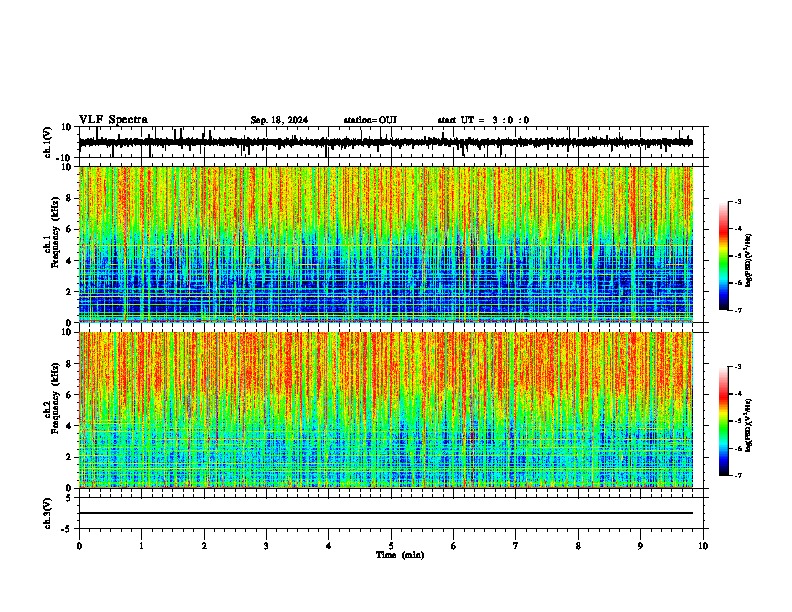Click the ch.2 log(PSD) color bar

724,421
